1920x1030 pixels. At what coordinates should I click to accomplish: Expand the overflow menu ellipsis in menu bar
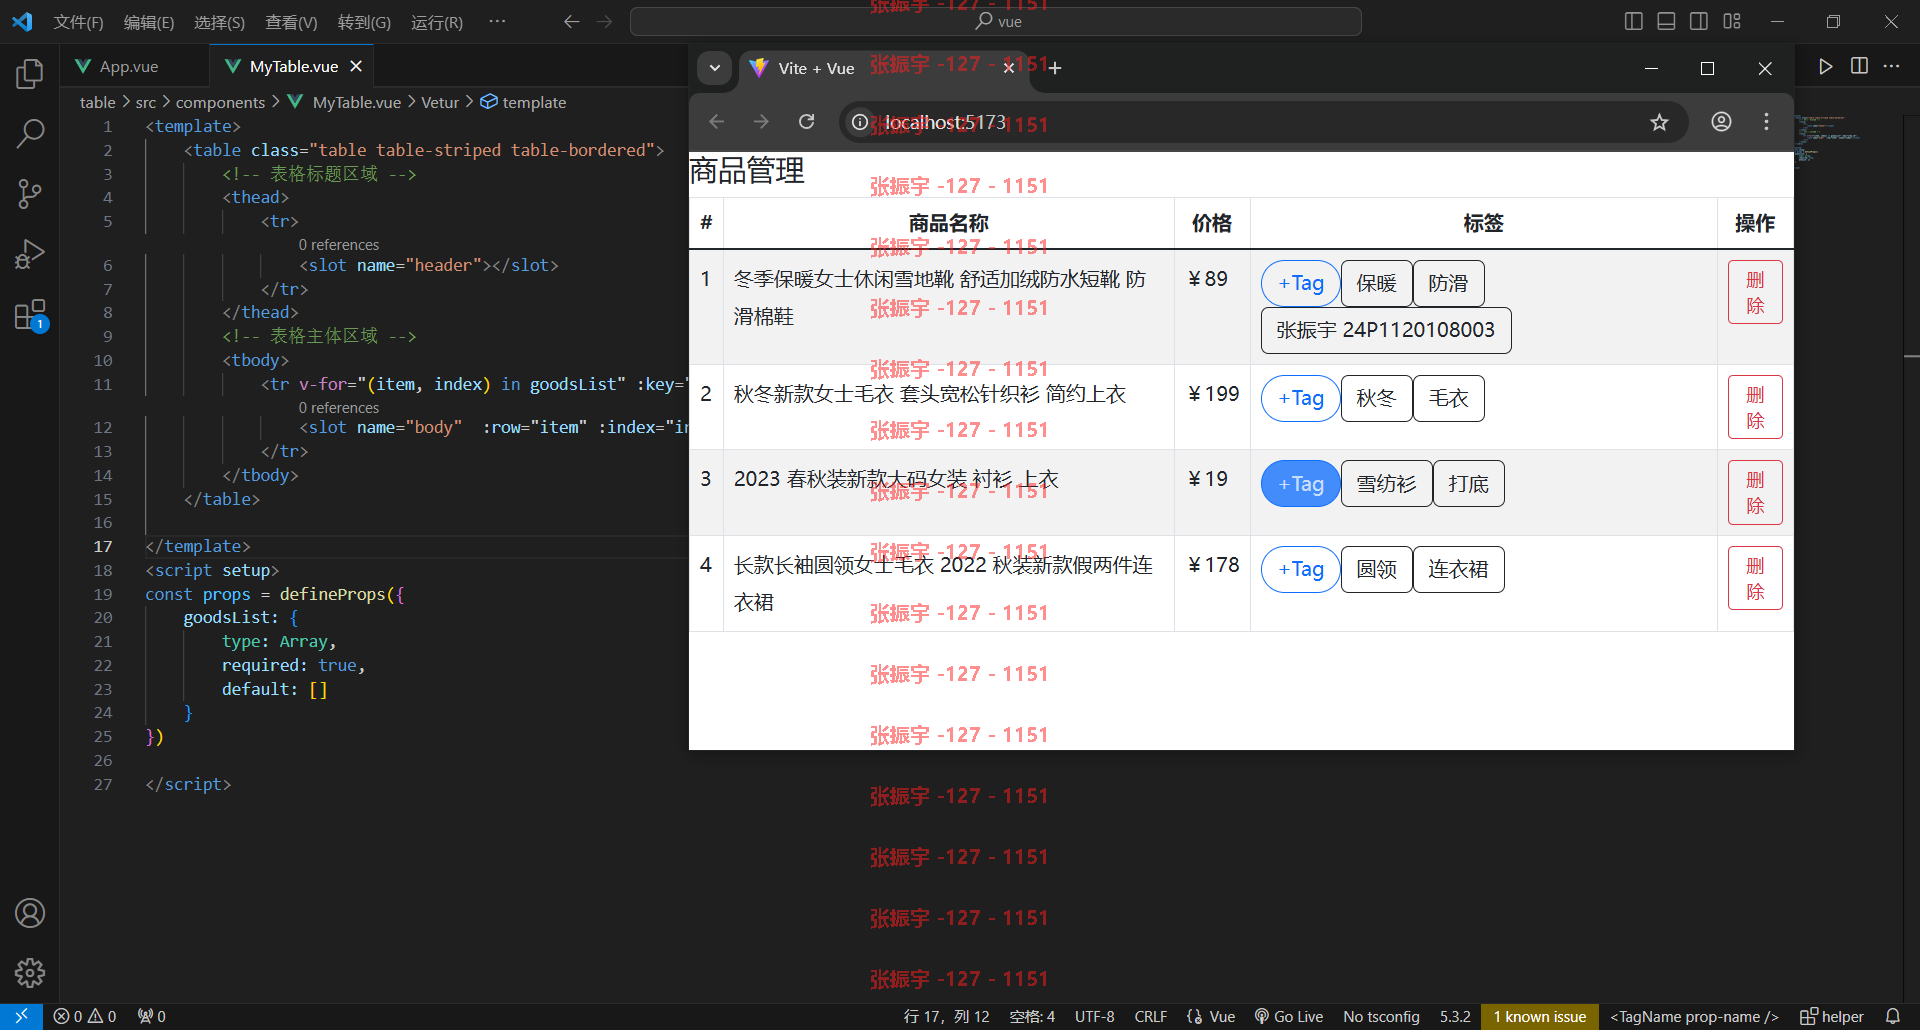coord(497,21)
